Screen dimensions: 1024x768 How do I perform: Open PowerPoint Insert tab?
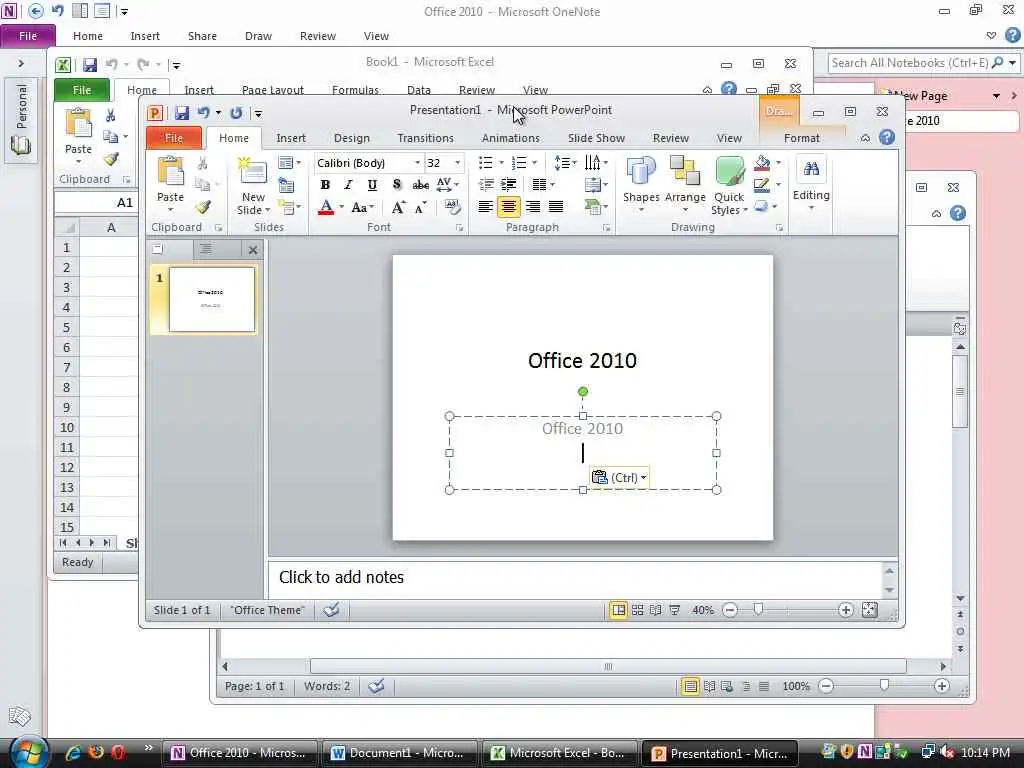click(291, 138)
